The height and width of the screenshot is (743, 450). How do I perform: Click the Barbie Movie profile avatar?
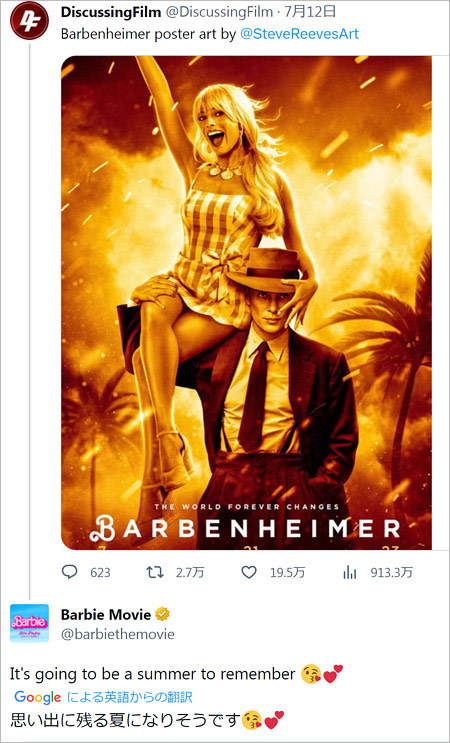point(29,623)
